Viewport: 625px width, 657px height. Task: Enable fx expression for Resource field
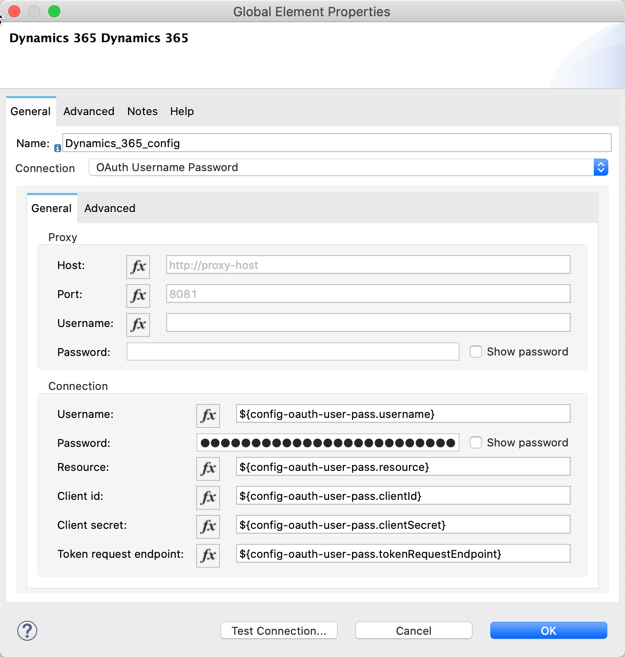pos(208,468)
